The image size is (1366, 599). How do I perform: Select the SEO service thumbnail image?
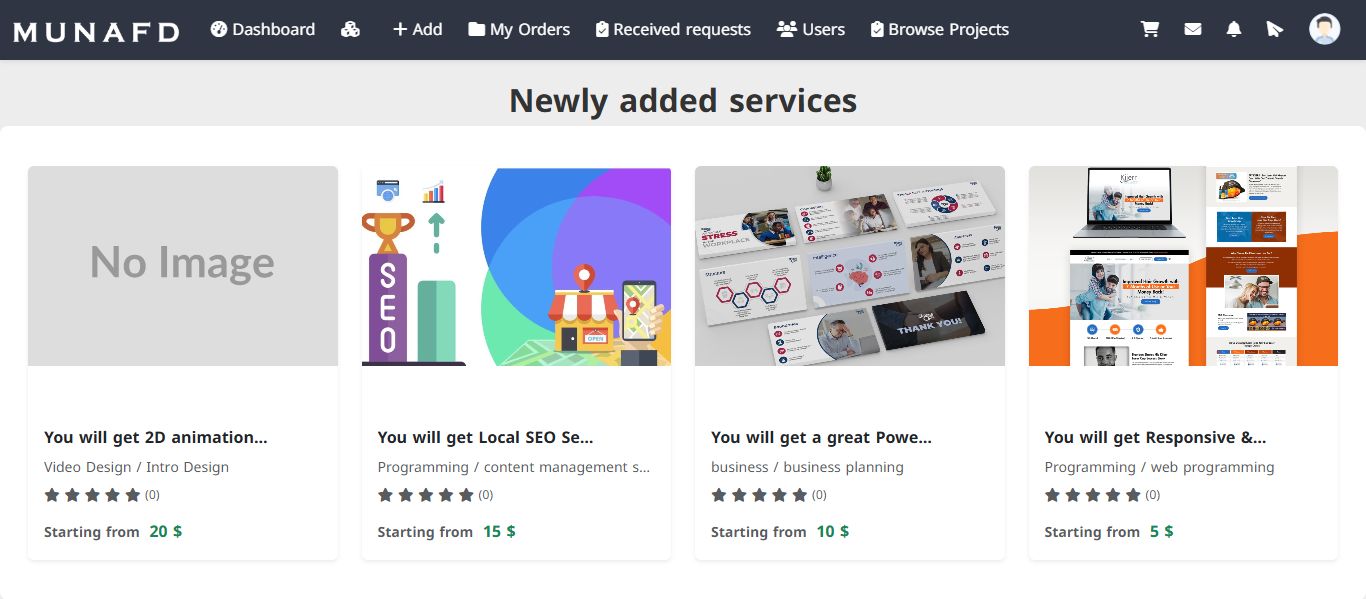[516, 266]
